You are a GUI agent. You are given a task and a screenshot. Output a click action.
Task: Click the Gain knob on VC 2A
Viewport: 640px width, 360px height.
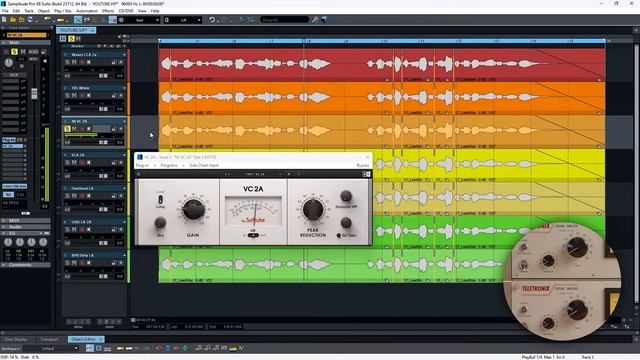[193, 209]
